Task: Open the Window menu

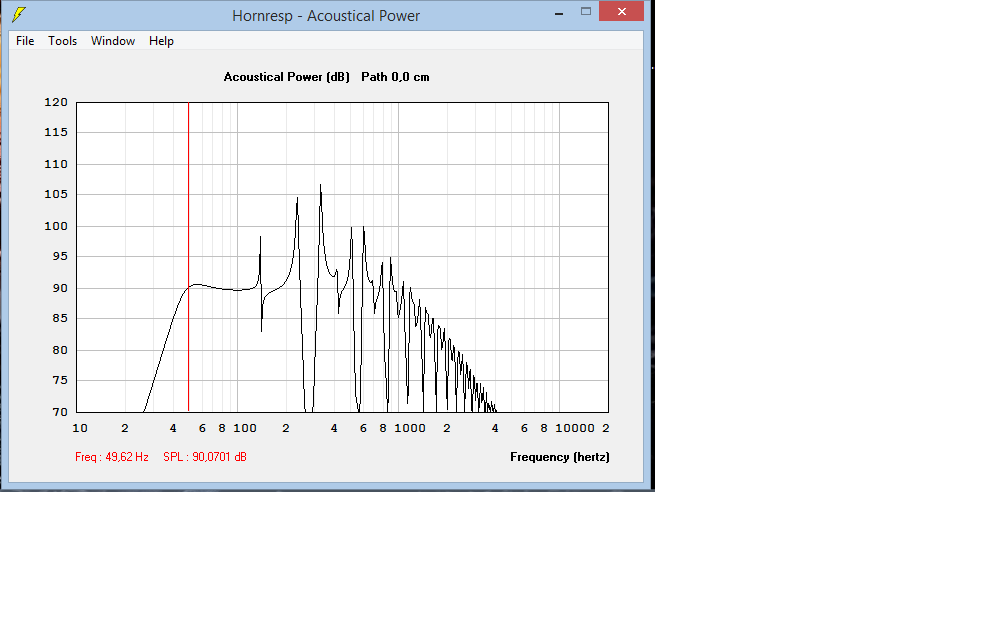Action: pos(112,40)
